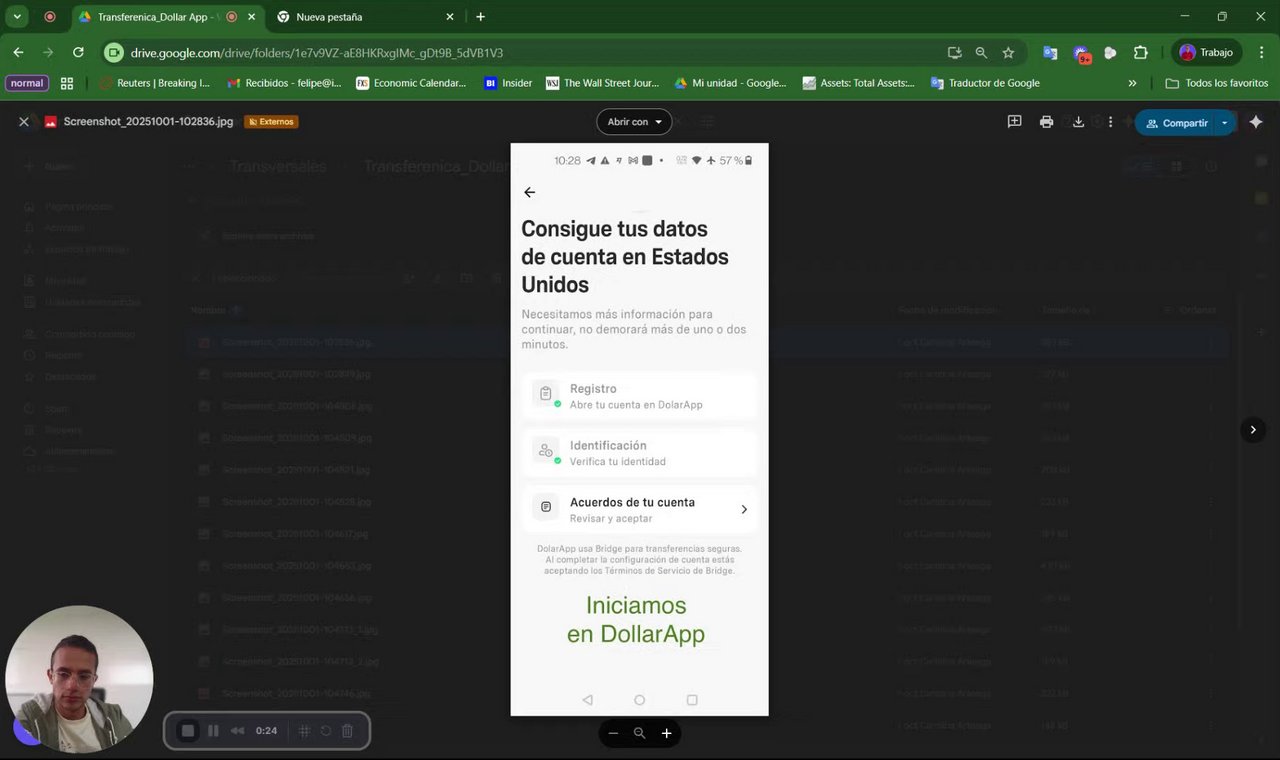
Task: Click the Identificación row in phone screenshot
Action: (x=640, y=453)
